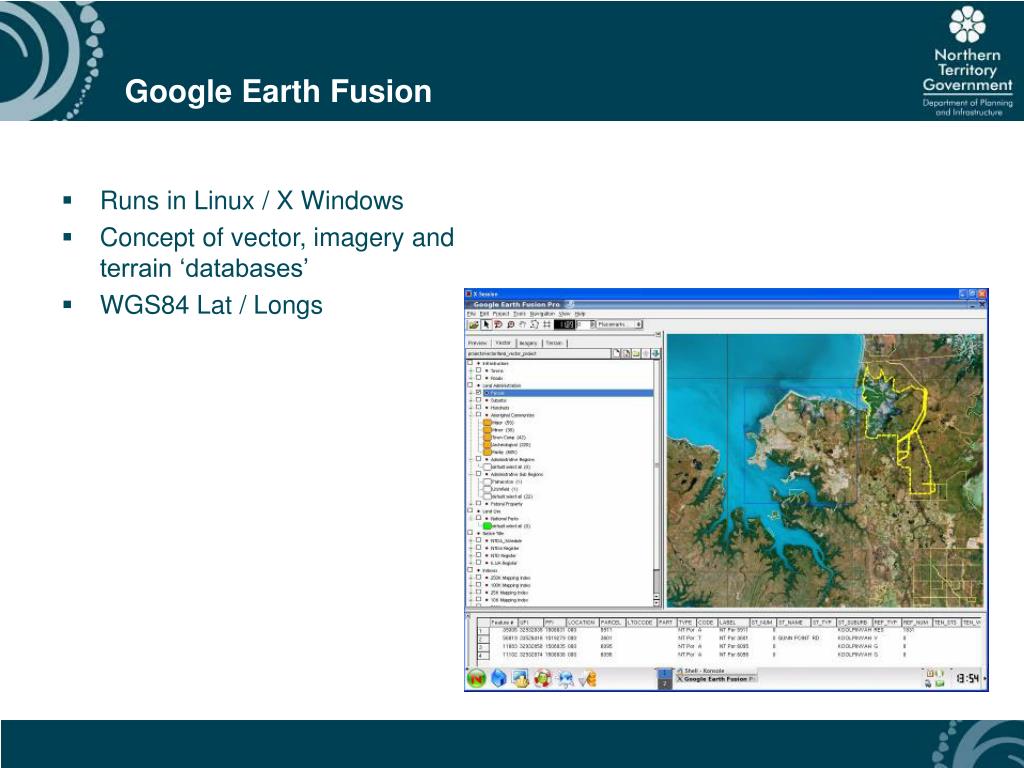
Task: Expand the ILUA Register tree node
Action: (x=471, y=562)
